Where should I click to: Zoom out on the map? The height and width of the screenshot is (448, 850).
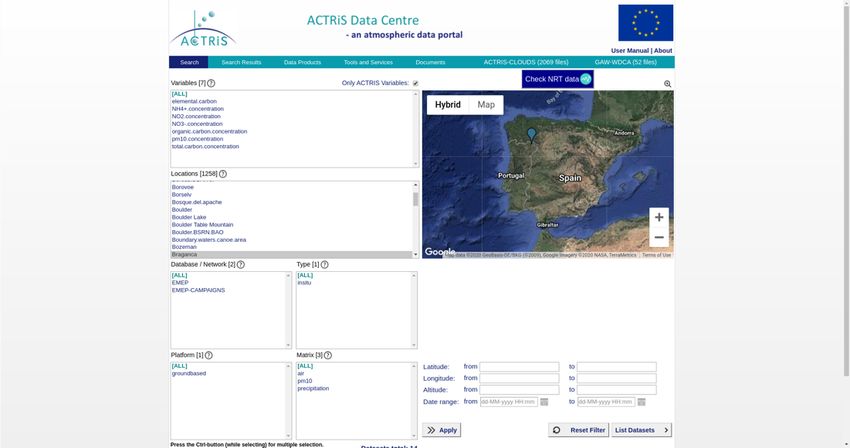click(x=659, y=238)
